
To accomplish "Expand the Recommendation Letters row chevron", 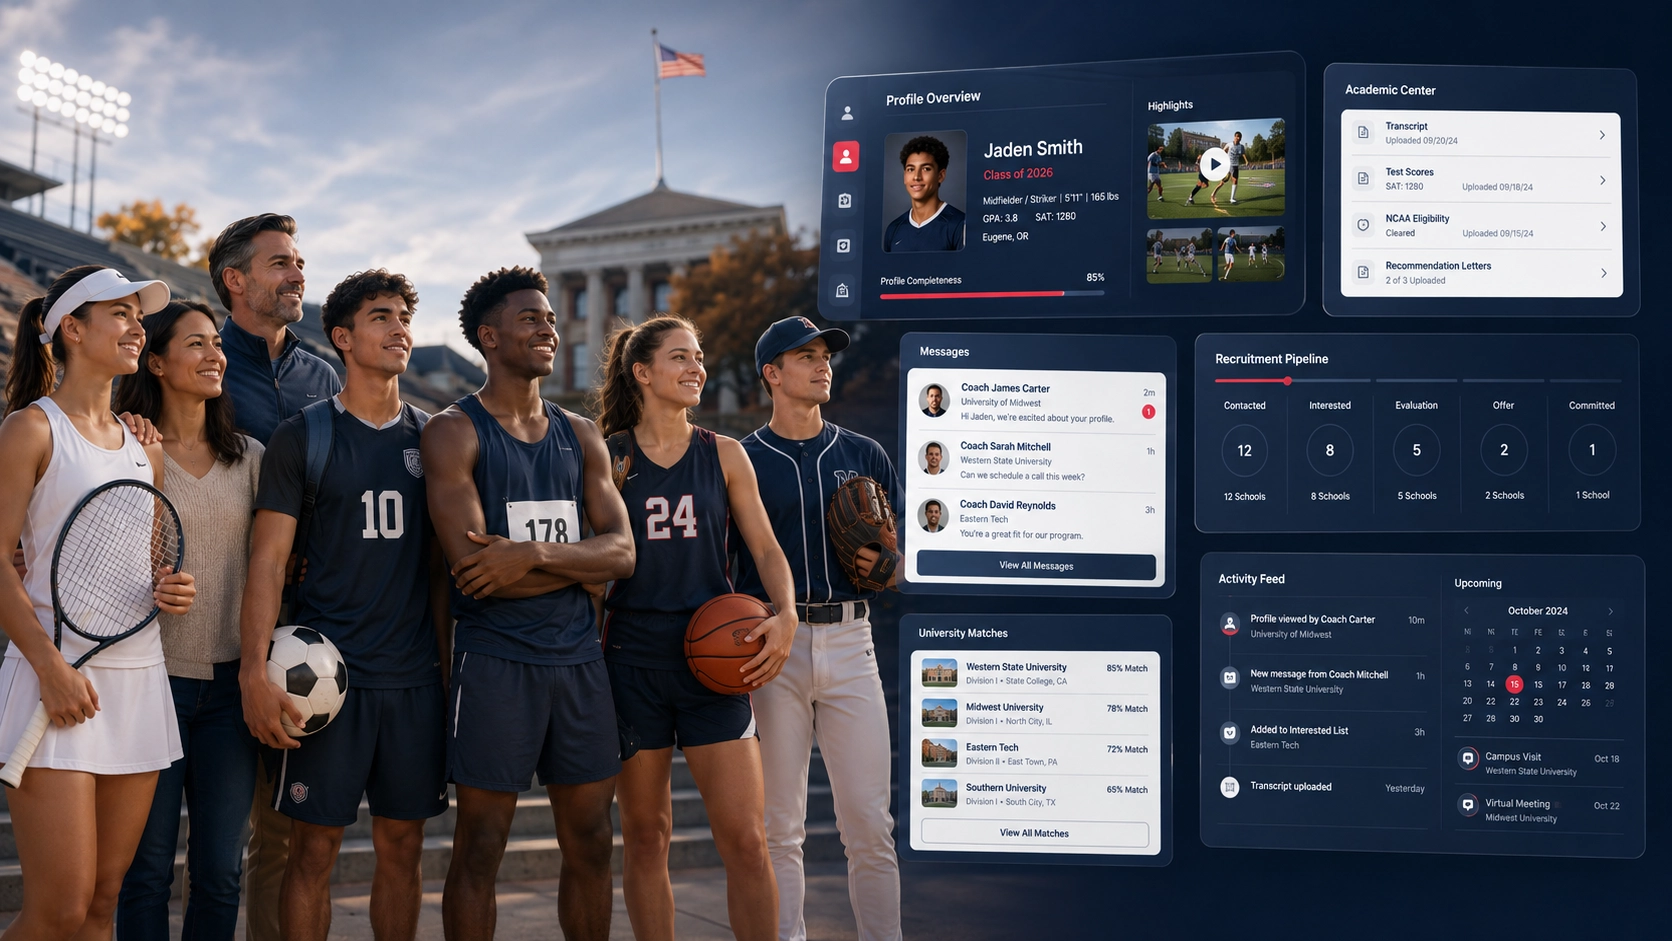I will coord(1604,273).
